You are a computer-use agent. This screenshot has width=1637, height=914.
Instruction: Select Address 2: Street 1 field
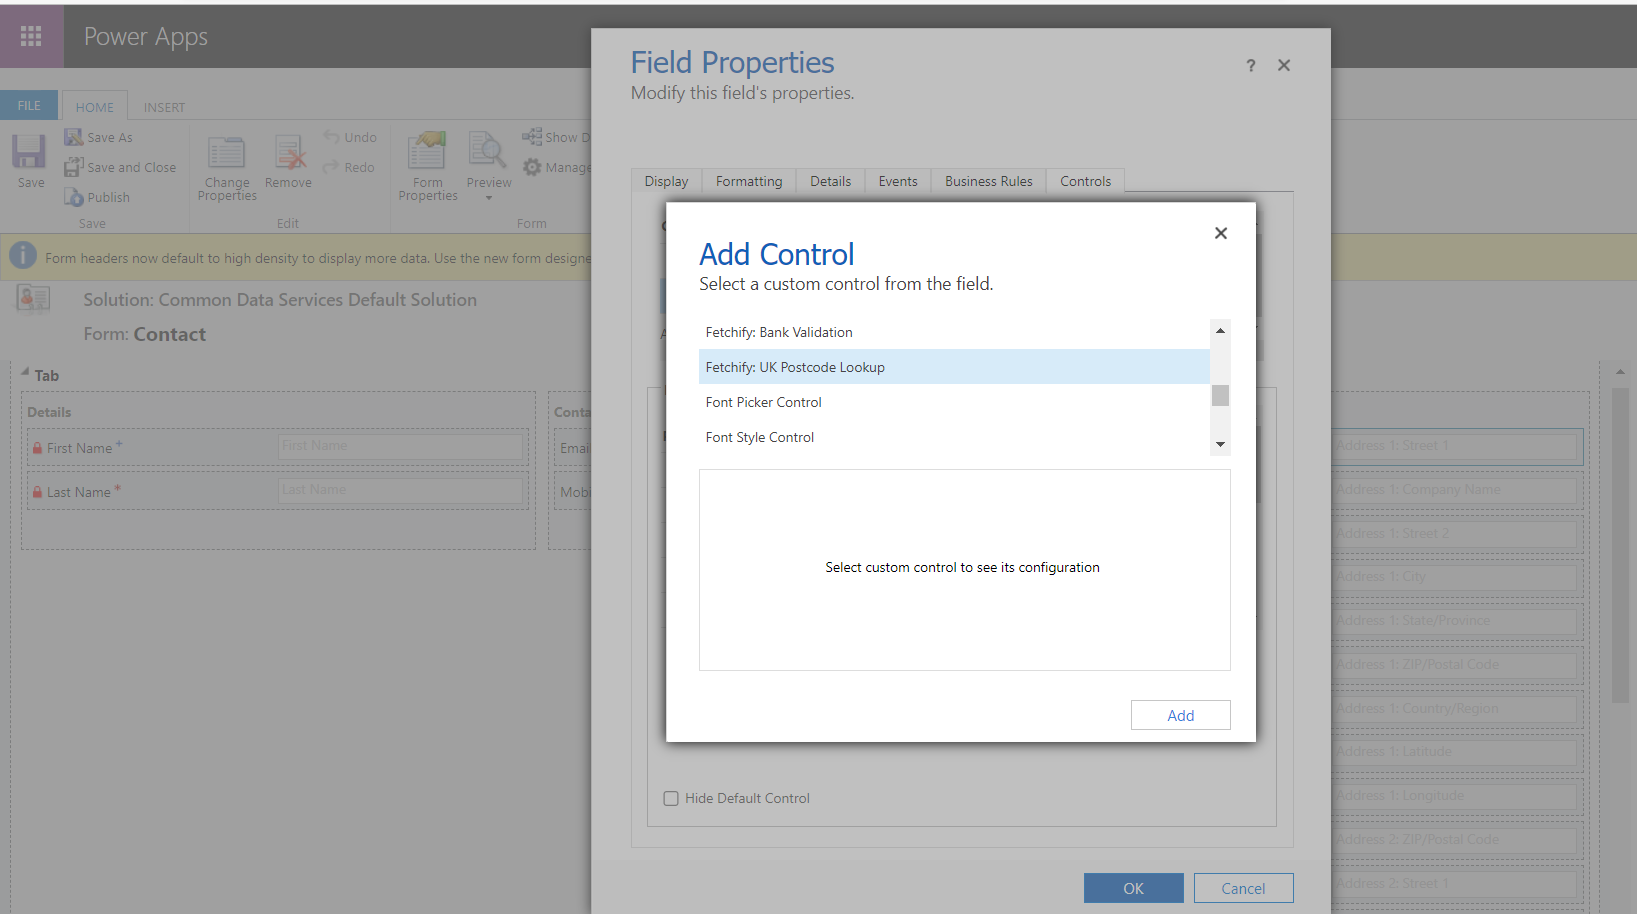[1457, 884]
